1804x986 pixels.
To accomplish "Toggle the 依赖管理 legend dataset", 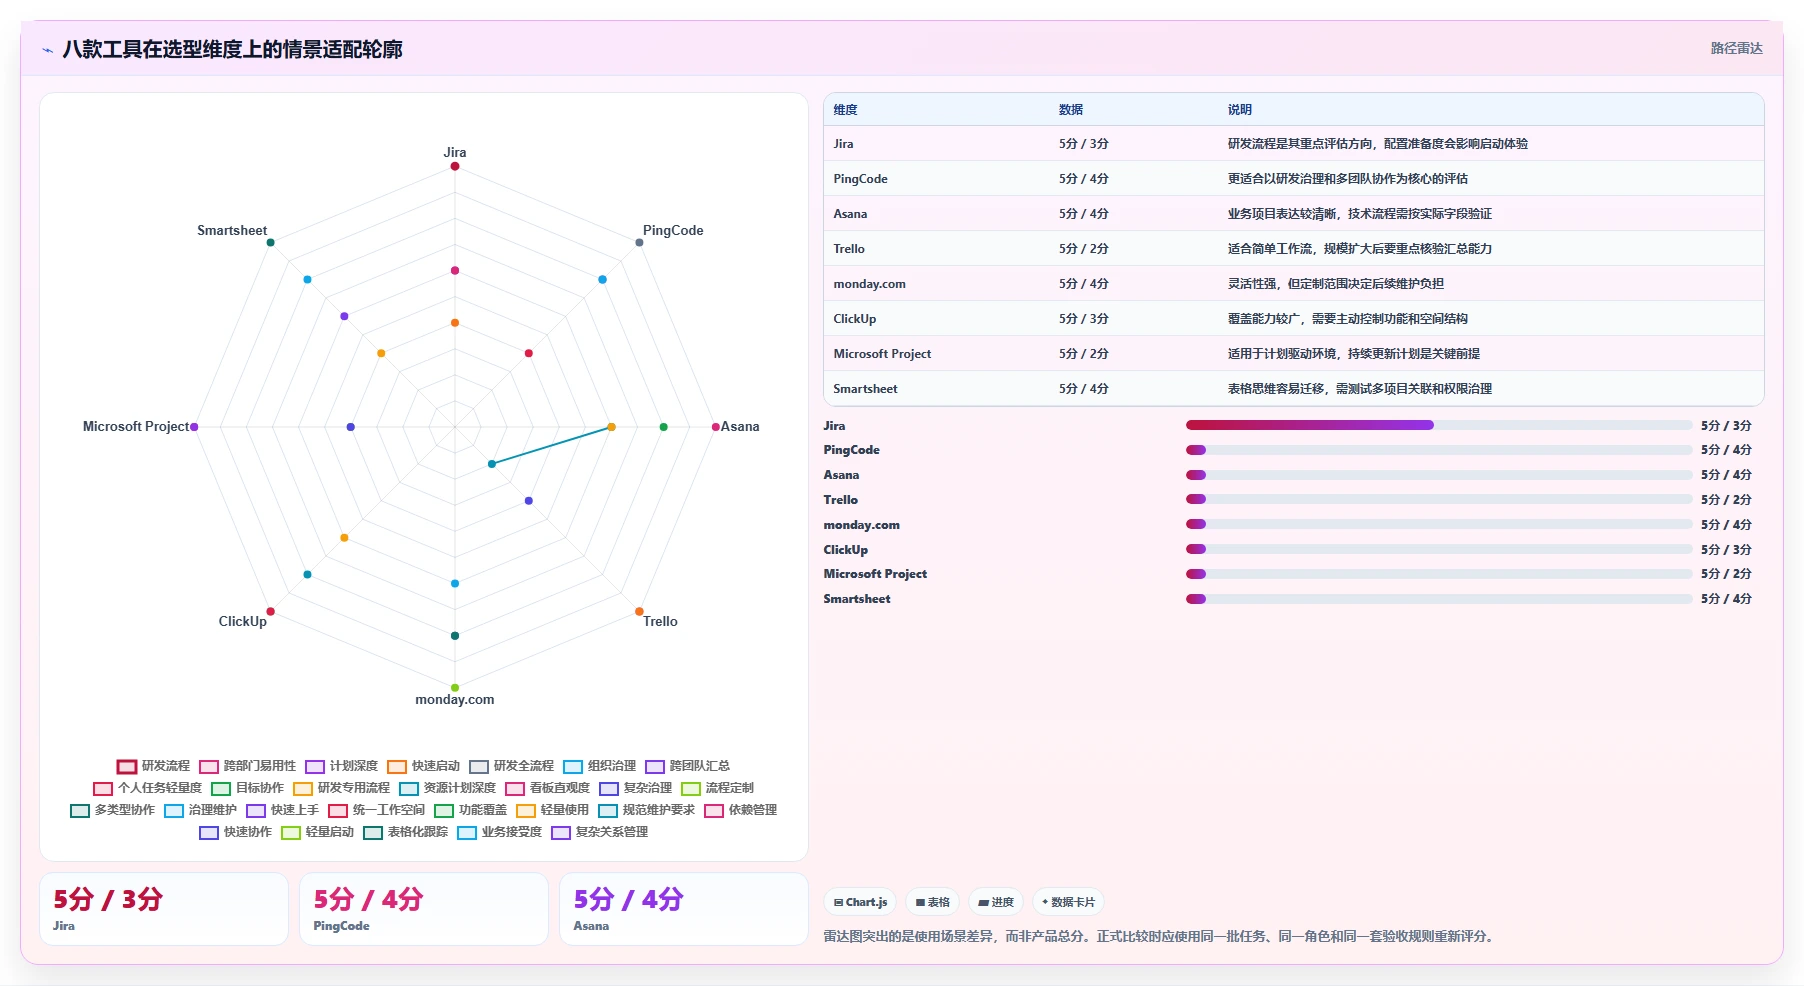I will [x=740, y=810].
